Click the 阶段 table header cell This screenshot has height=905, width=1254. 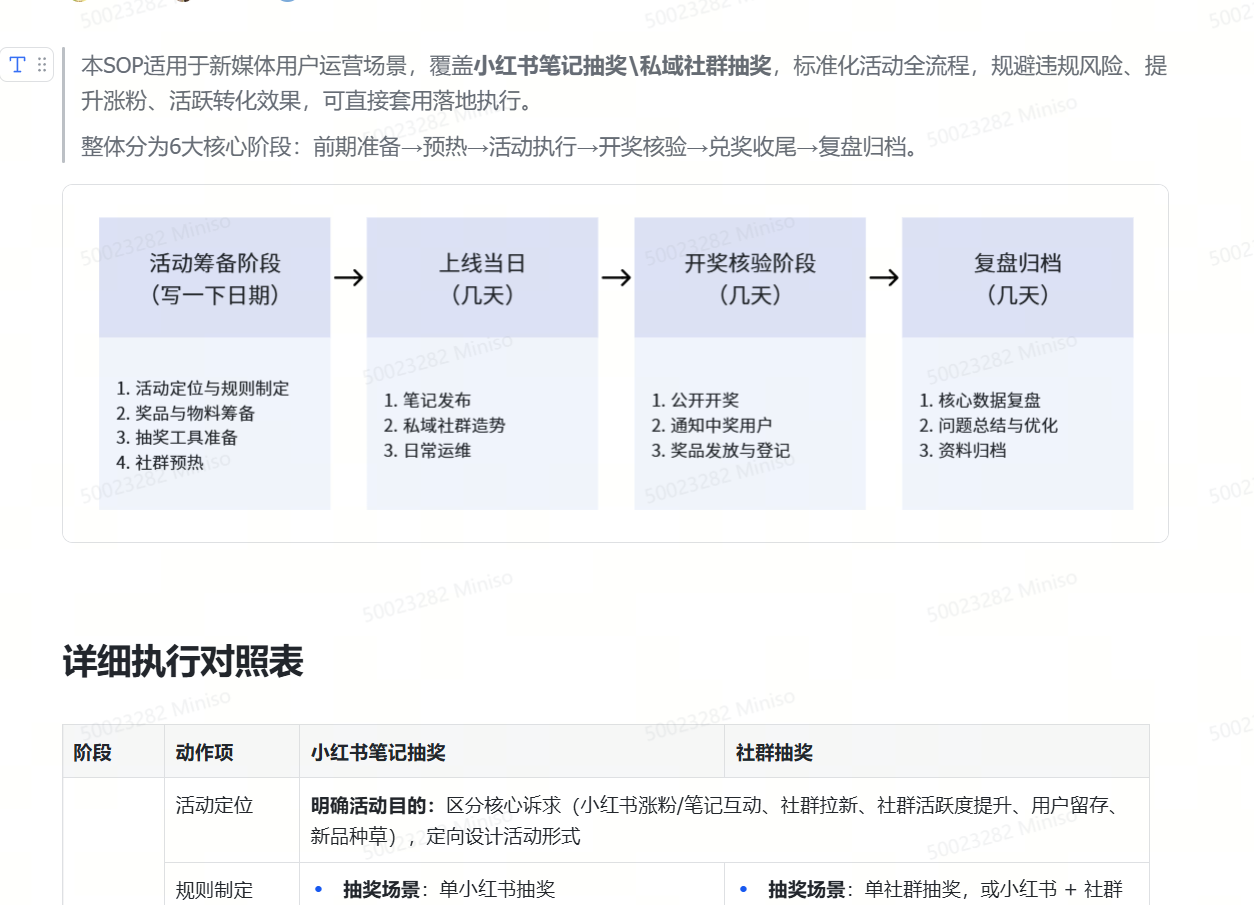[x=114, y=752]
